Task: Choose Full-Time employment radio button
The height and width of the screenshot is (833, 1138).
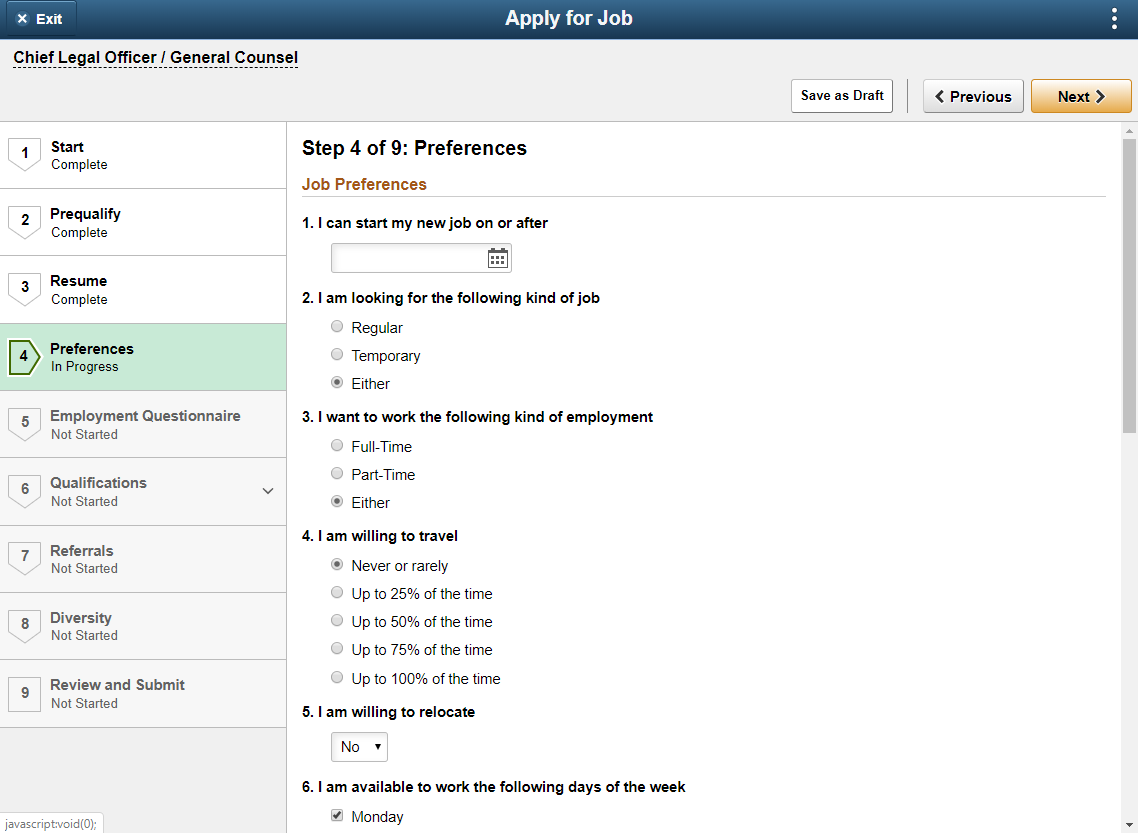Action: [x=337, y=446]
